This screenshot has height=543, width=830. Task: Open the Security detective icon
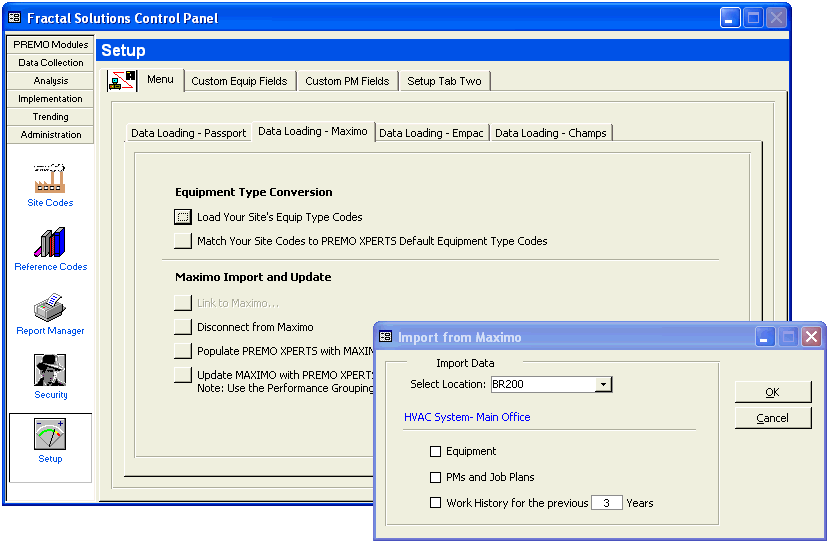[x=50, y=370]
